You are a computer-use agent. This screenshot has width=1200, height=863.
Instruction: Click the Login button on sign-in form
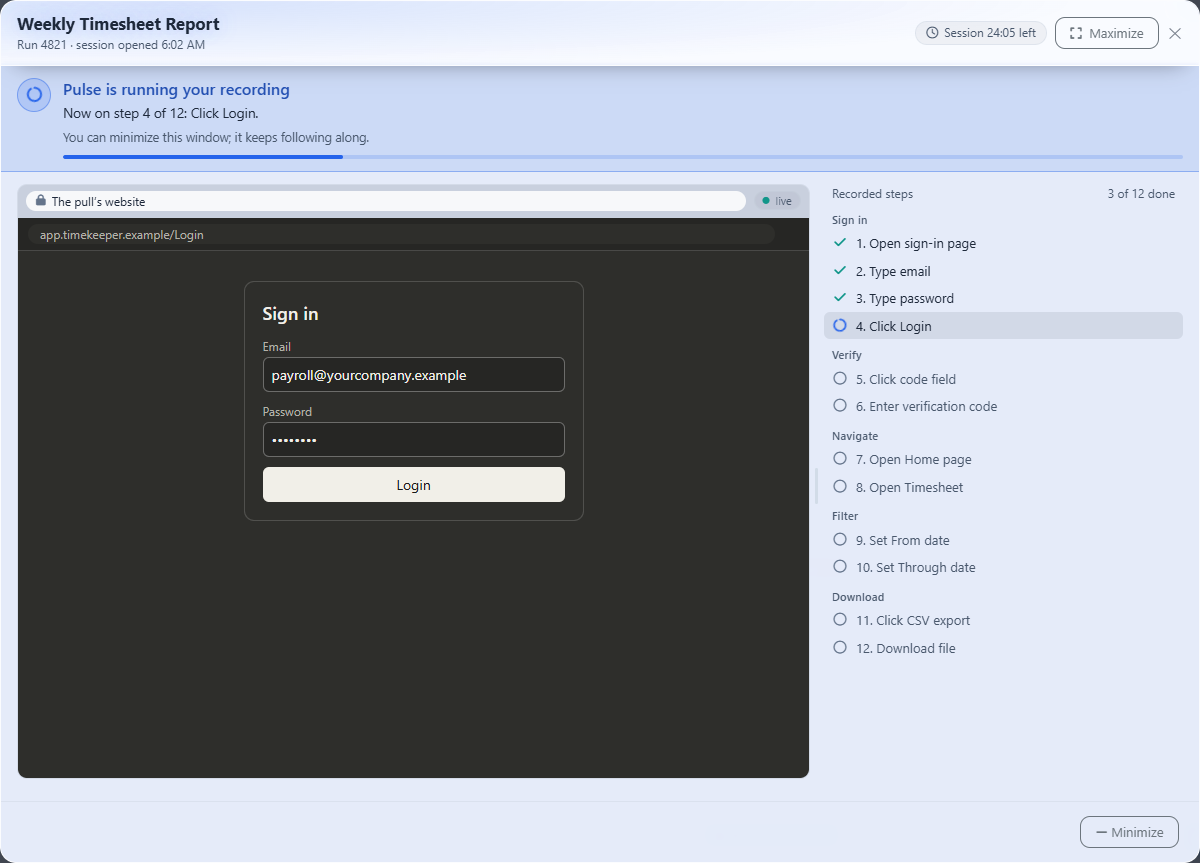(414, 485)
